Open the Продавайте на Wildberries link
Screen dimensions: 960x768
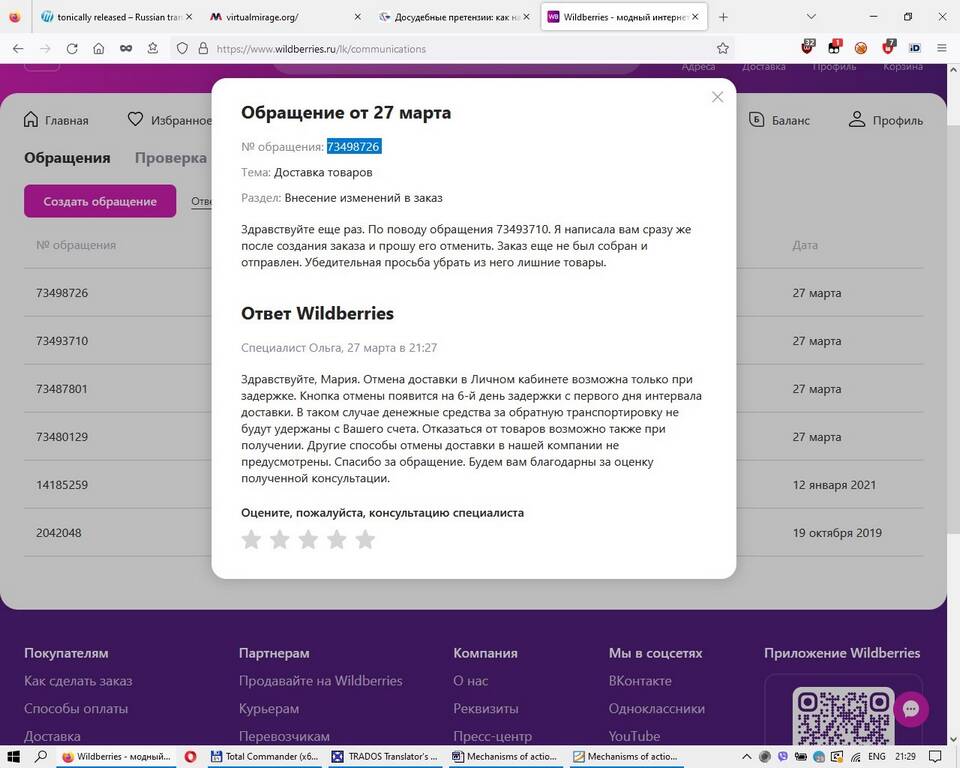[x=321, y=681]
